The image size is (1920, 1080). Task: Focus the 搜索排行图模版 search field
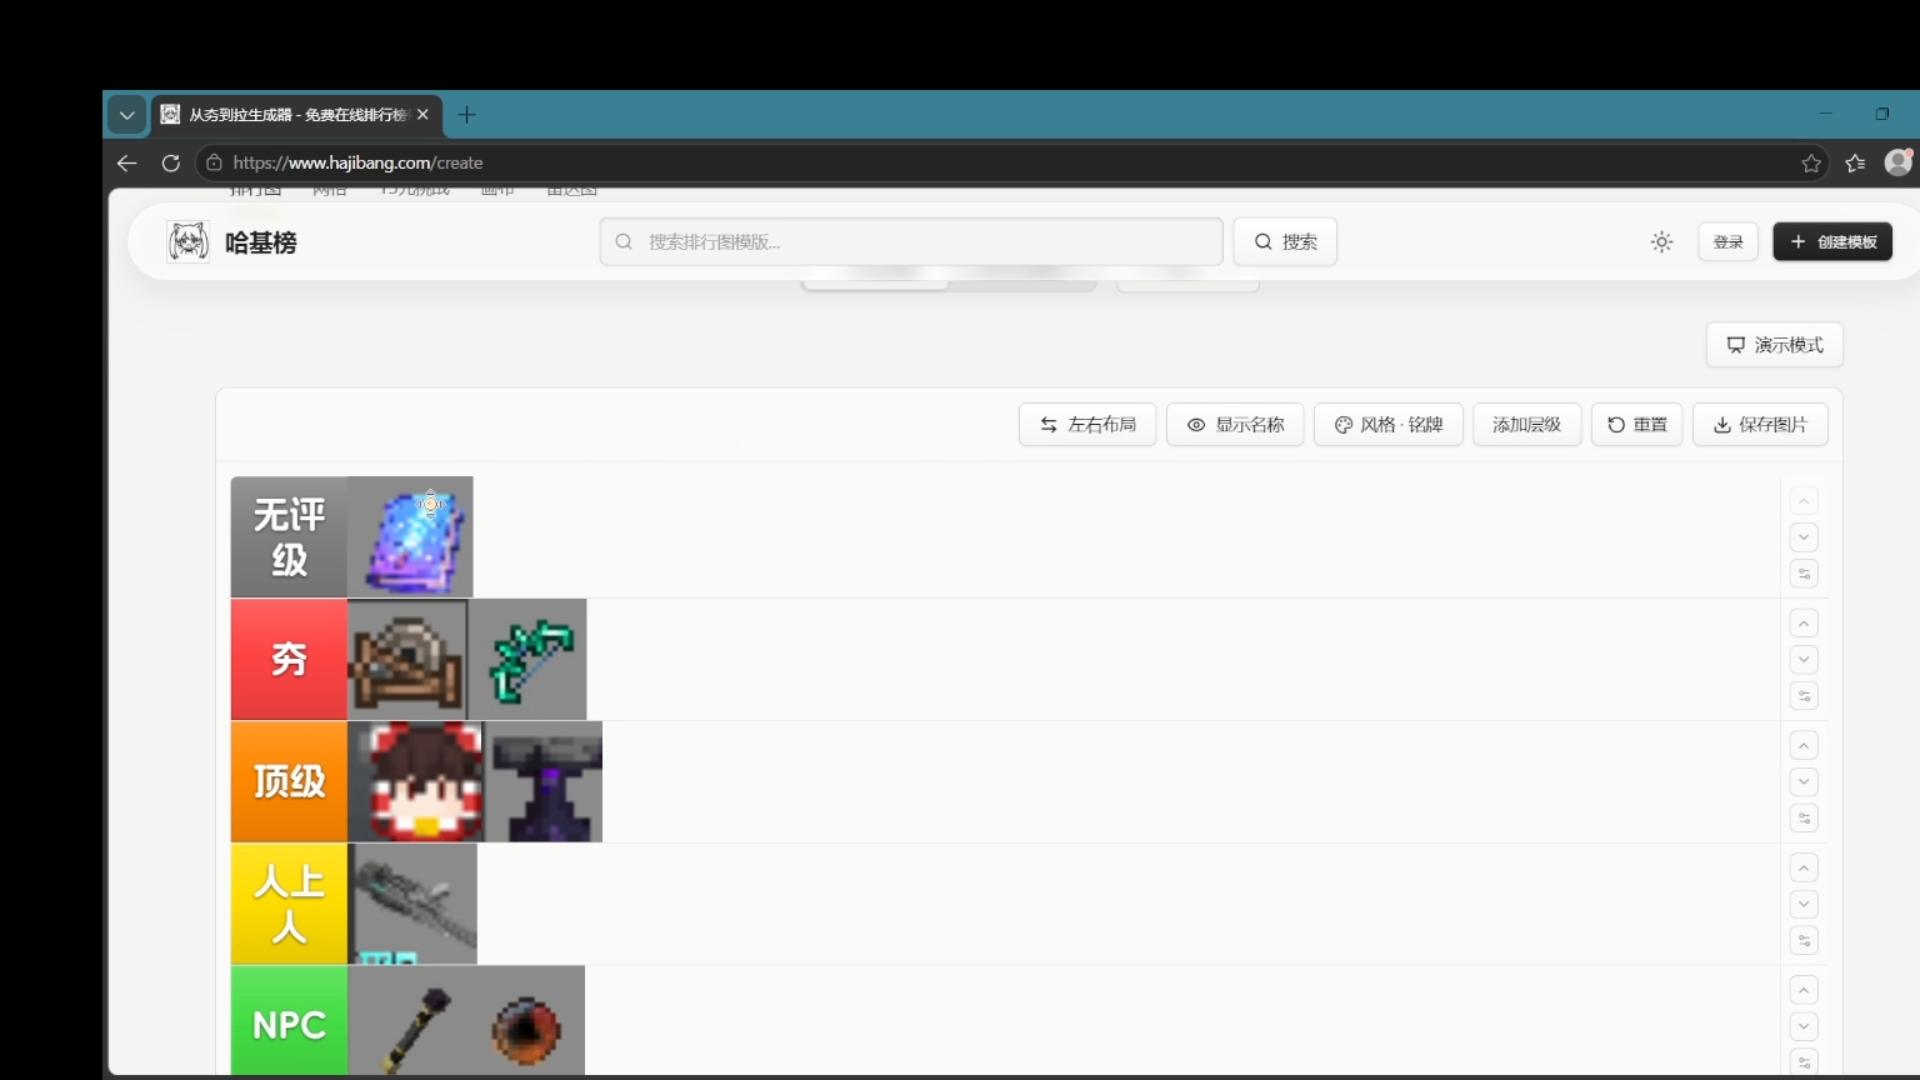point(911,242)
